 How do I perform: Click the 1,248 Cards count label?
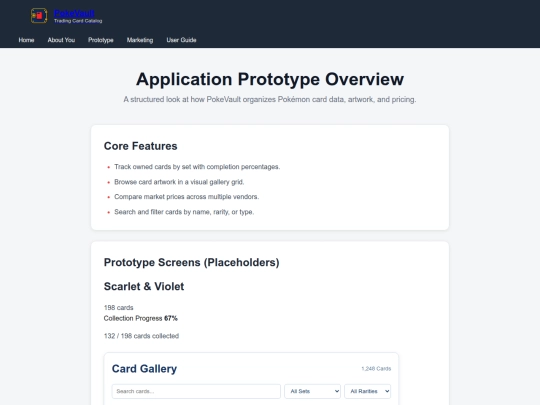(x=376, y=368)
